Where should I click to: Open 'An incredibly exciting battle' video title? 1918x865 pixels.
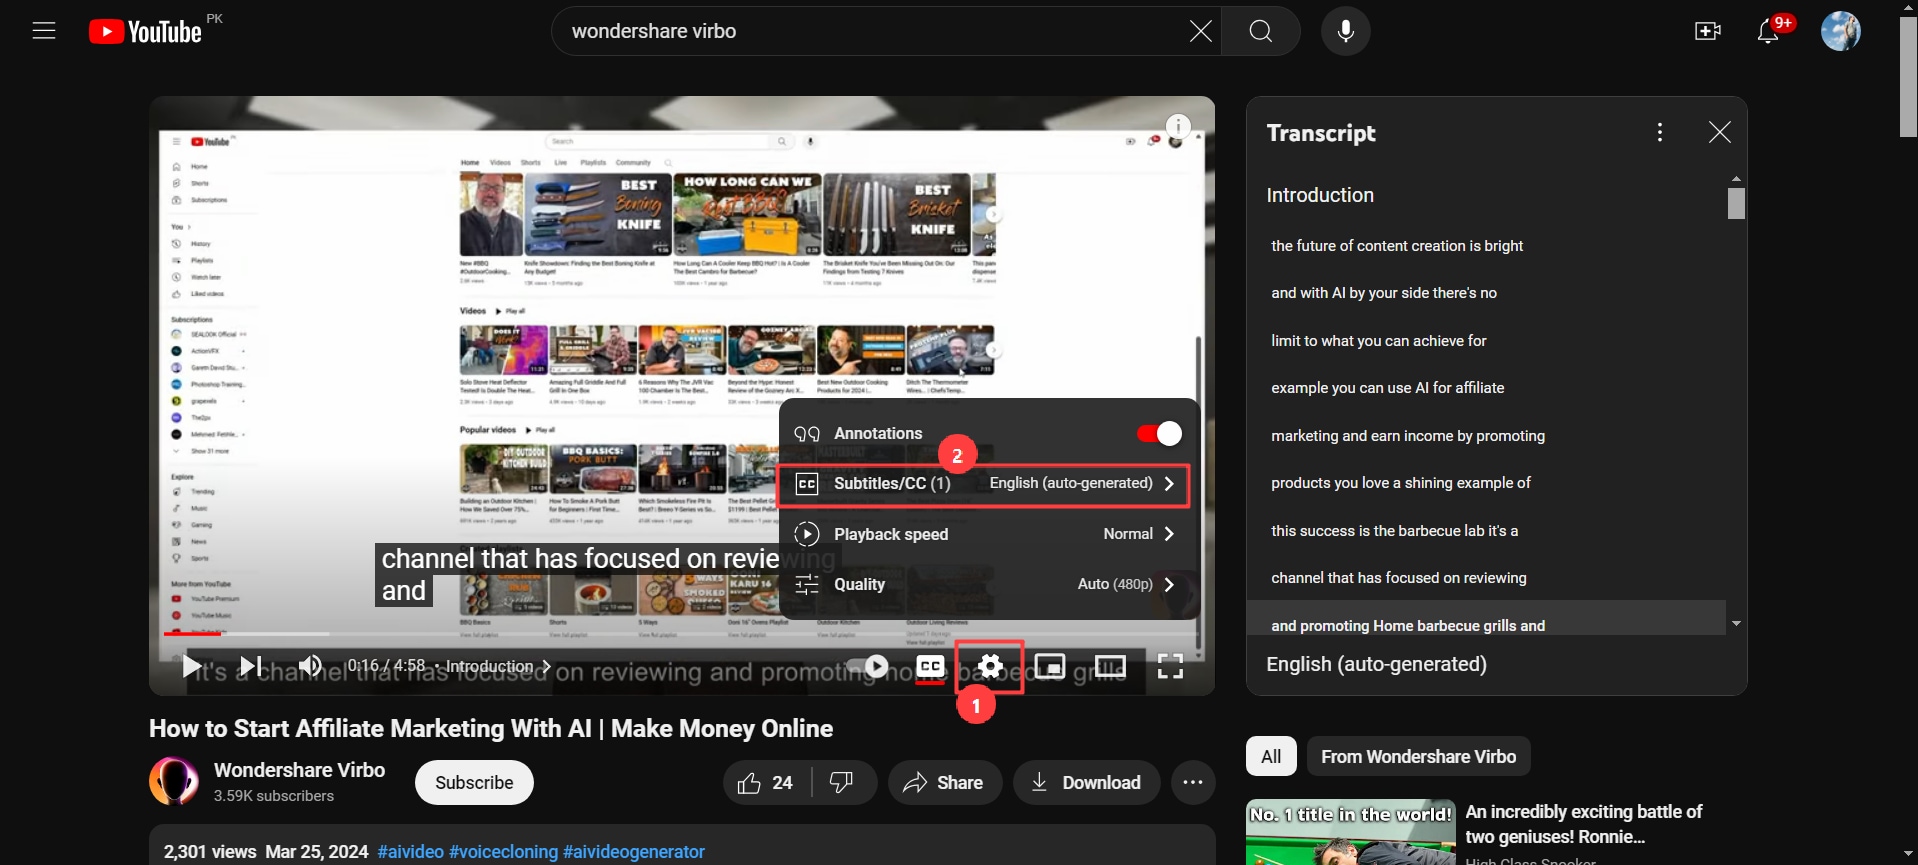[x=1584, y=824]
